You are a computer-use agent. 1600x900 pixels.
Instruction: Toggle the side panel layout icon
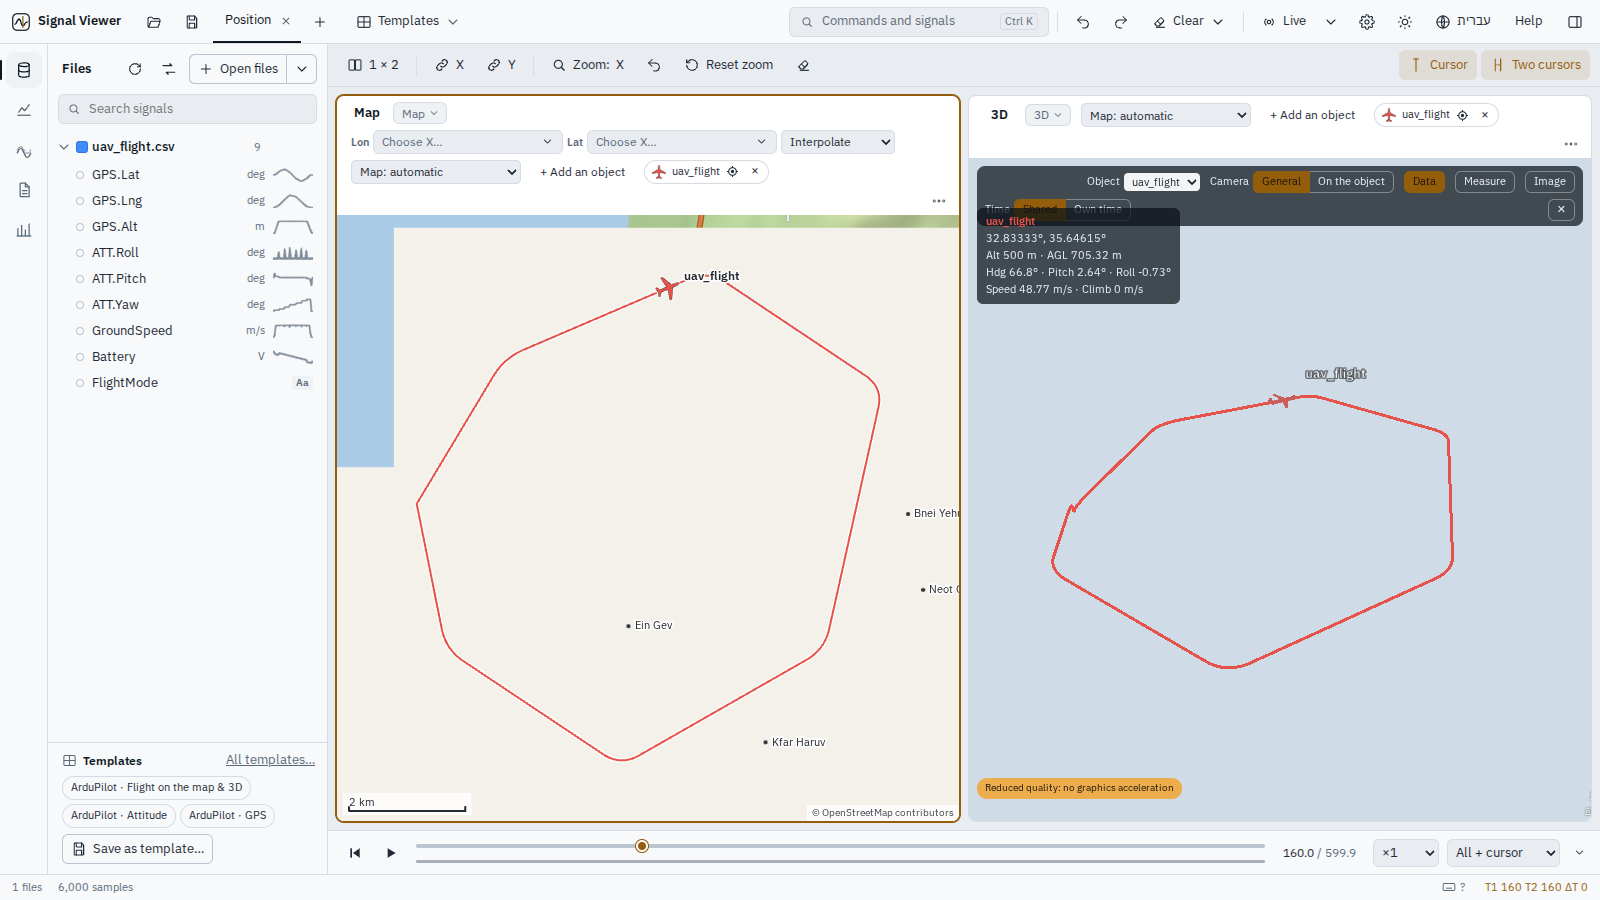point(1575,21)
